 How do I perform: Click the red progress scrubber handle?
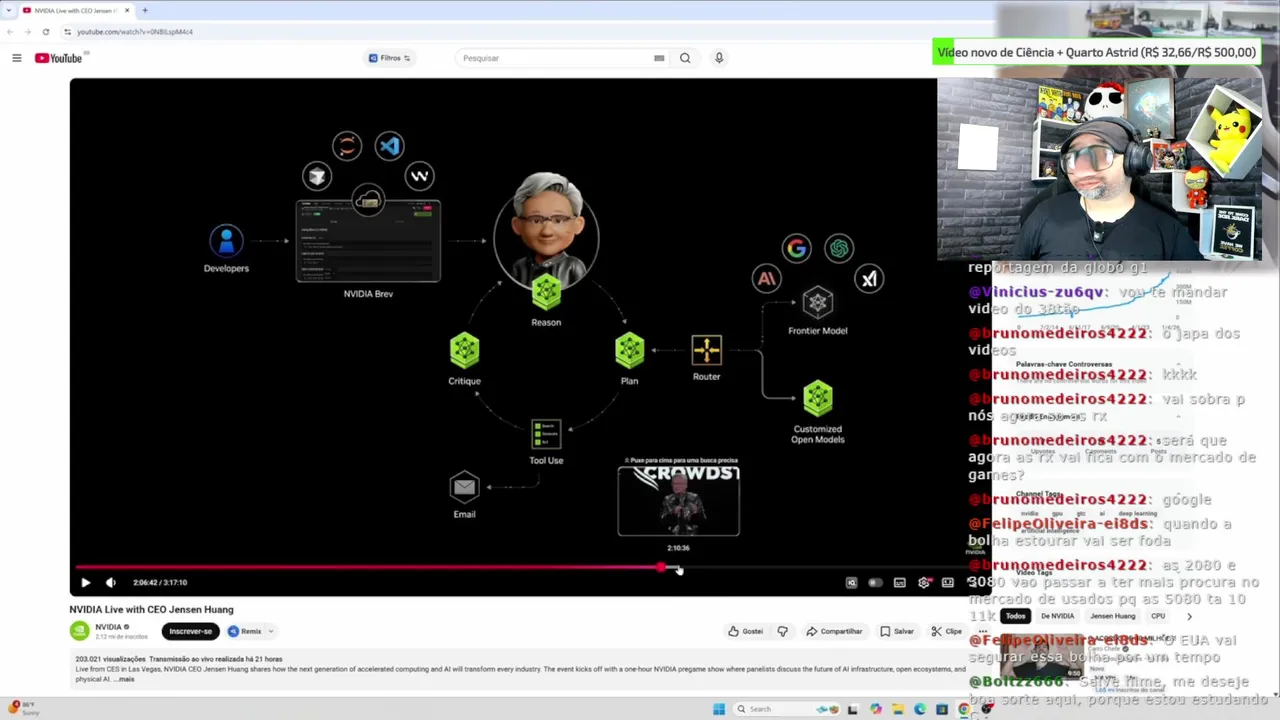tap(661, 568)
